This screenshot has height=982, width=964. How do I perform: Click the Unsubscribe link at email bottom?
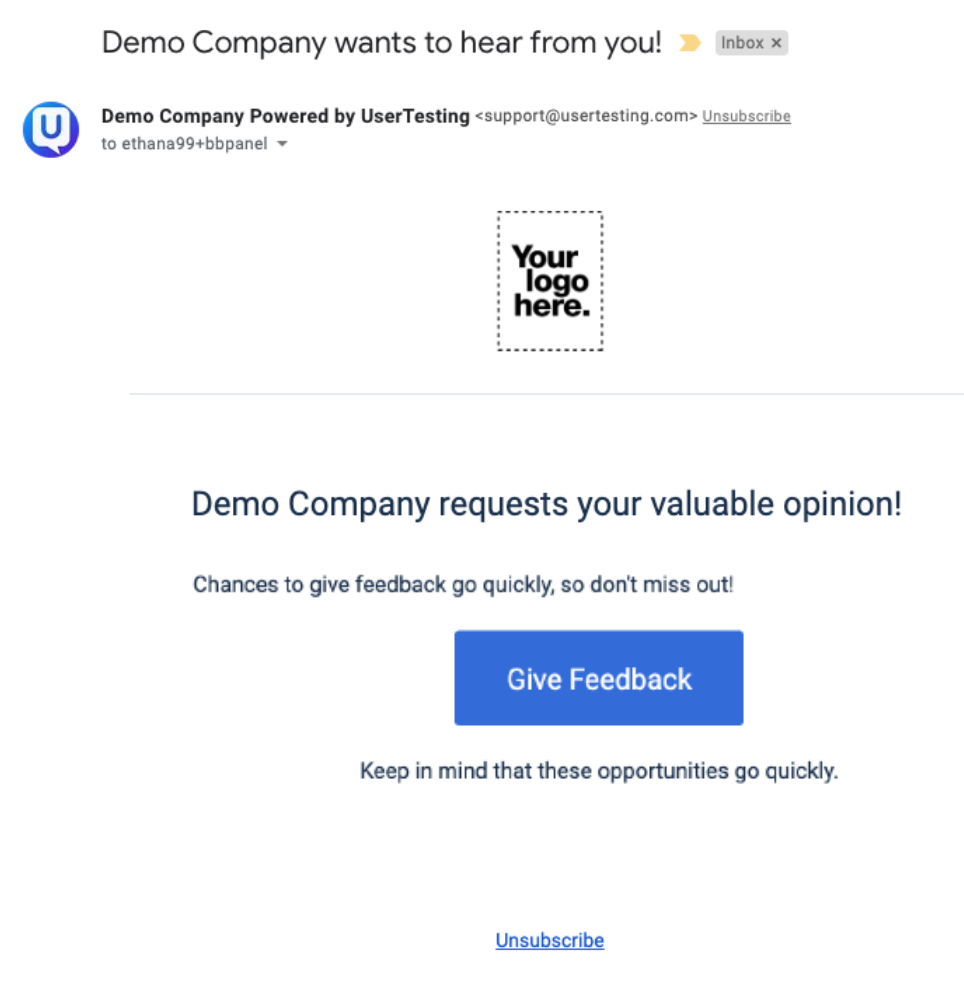[x=549, y=940]
